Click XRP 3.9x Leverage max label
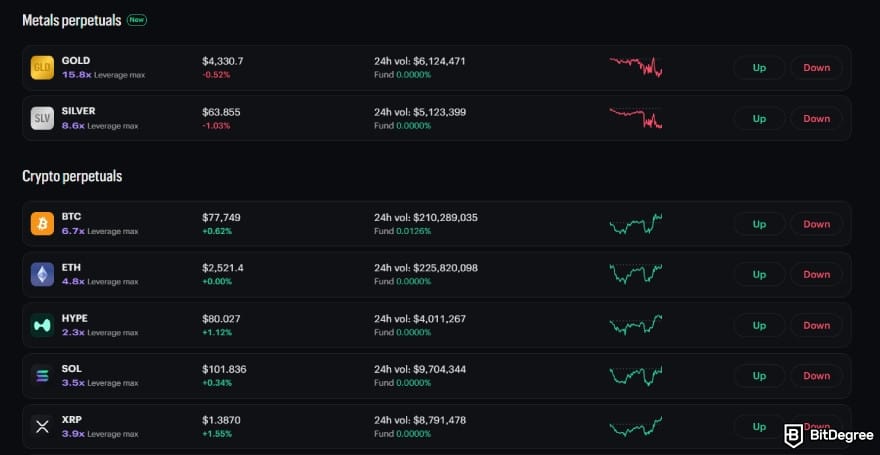This screenshot has height=455, width=880. point(100,434)
